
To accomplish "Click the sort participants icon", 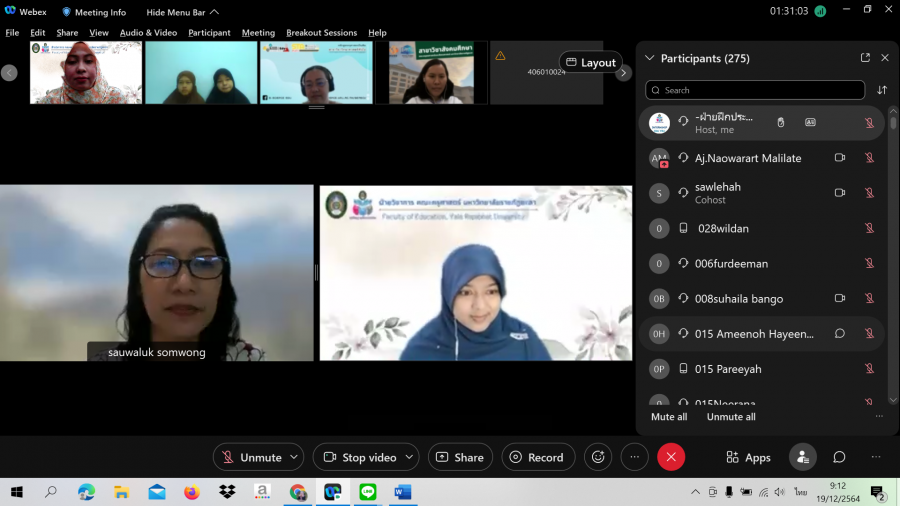I will click(x=882, y=90).
